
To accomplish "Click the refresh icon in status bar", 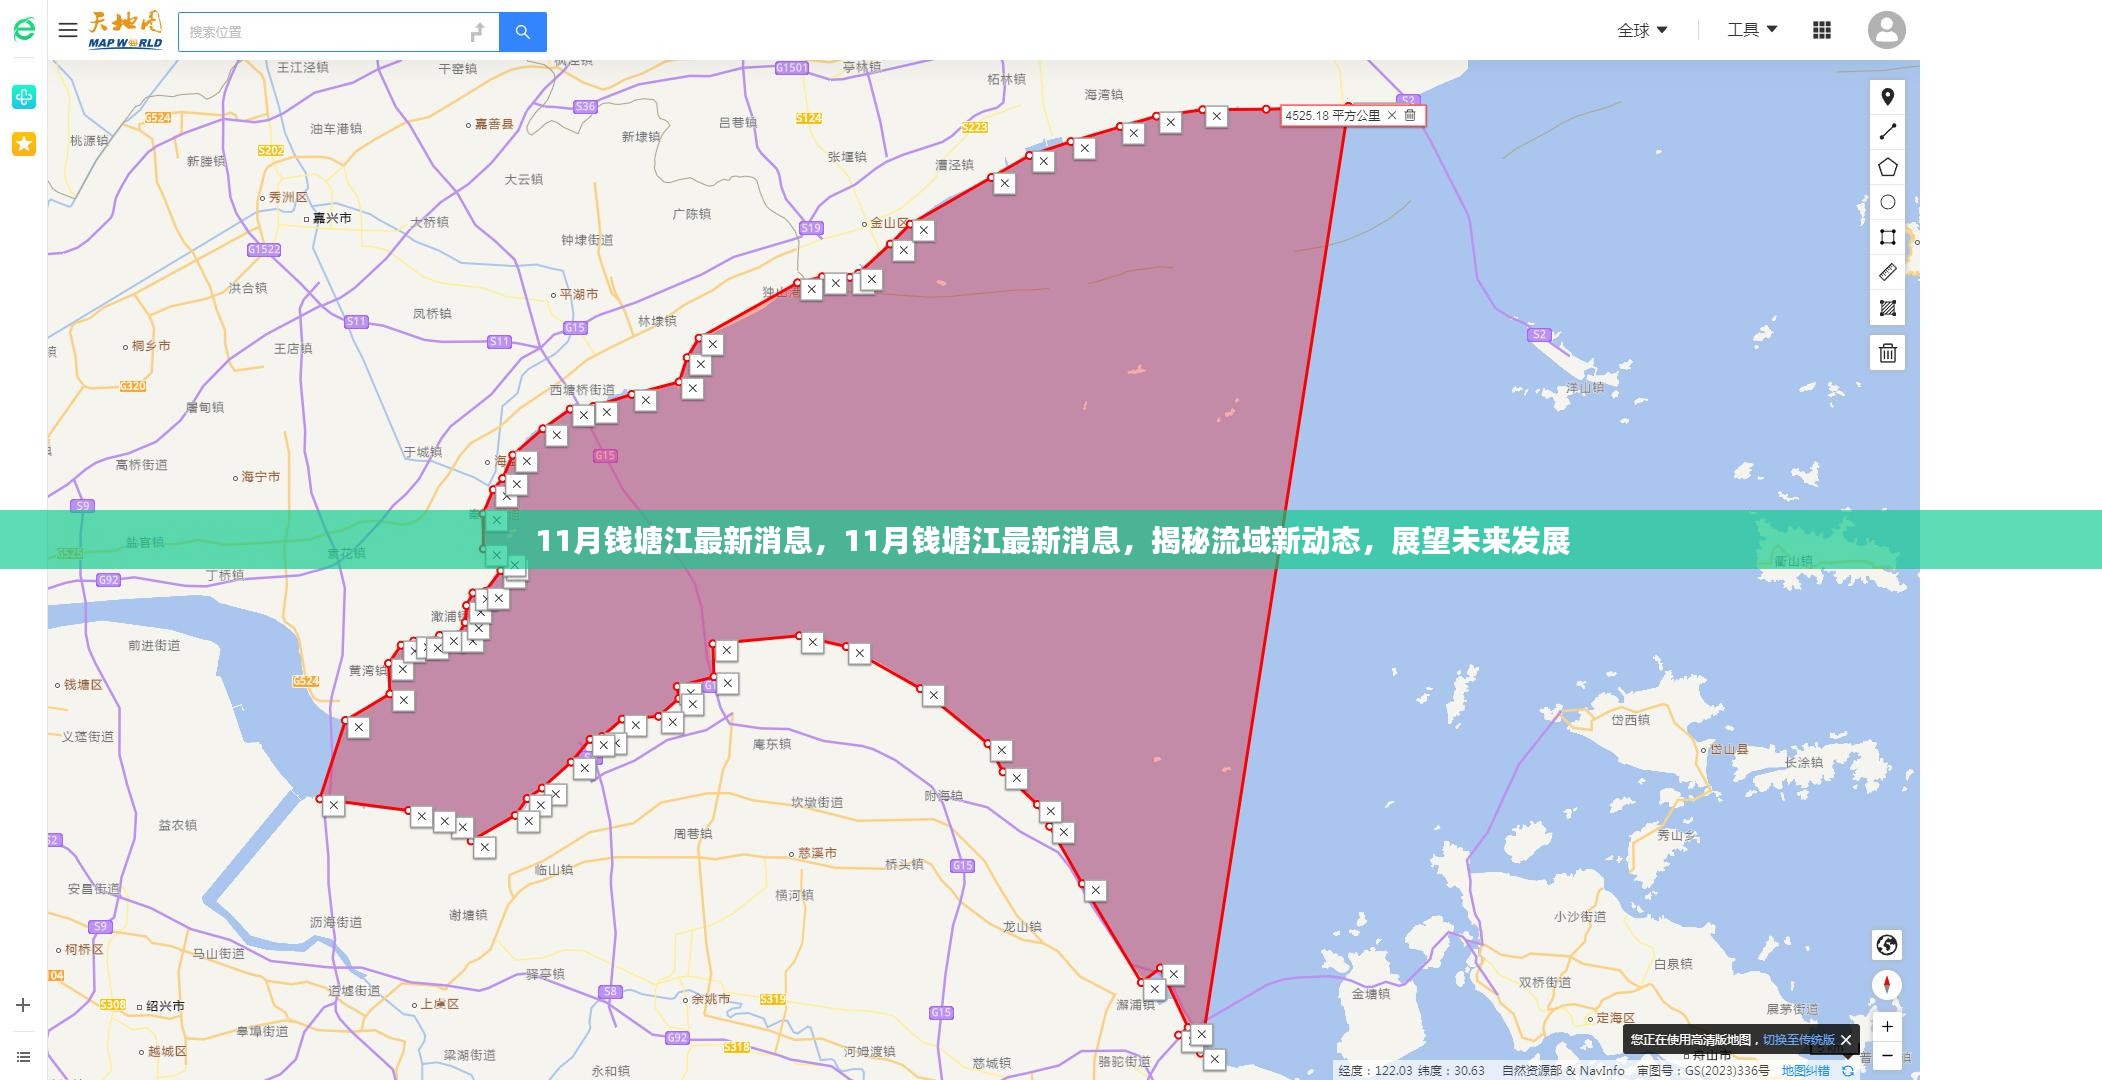I will [x=1848, y=1071].
